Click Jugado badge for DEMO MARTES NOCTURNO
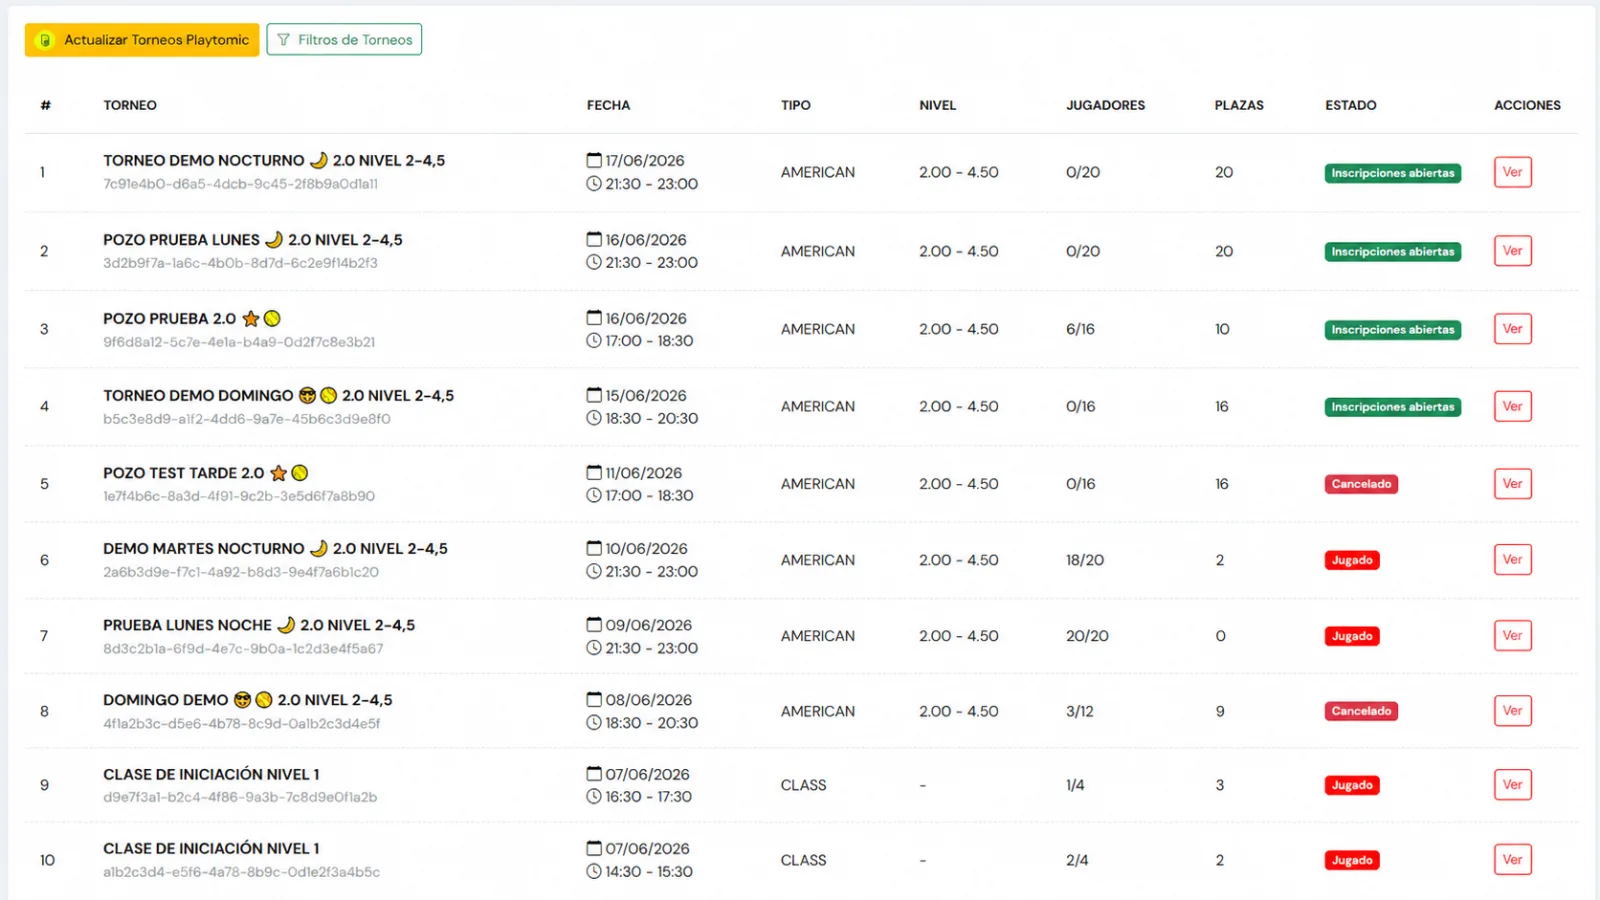Viewport: 1600px width, 900px height. (1352, 560)
